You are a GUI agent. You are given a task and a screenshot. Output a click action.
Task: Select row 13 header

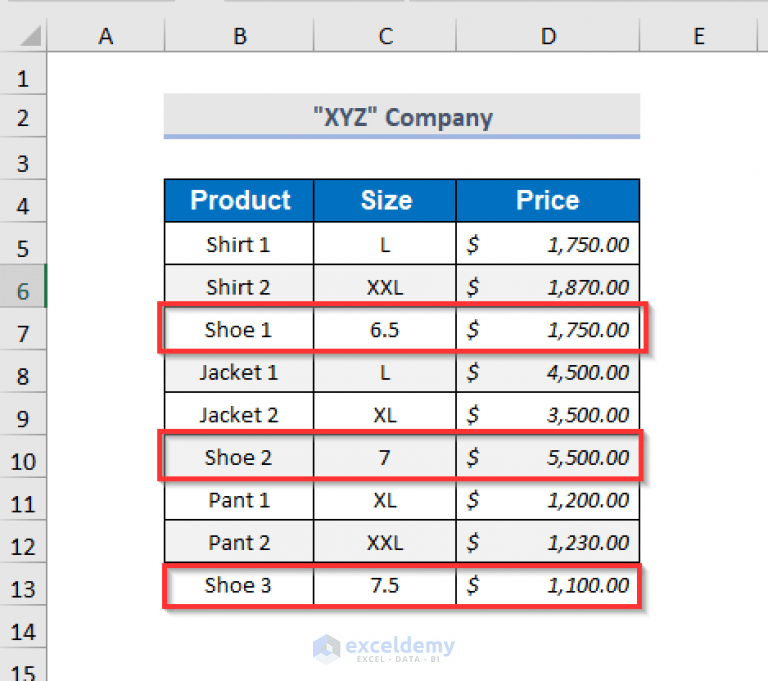(23, 584)
